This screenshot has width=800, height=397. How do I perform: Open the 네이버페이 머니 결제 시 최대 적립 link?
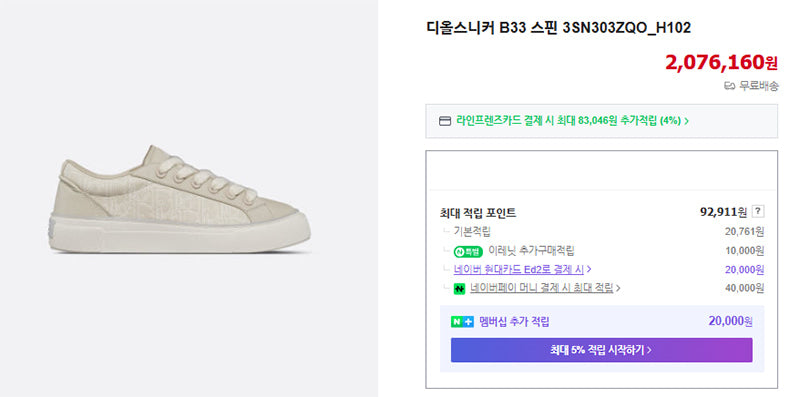(541, 288)
